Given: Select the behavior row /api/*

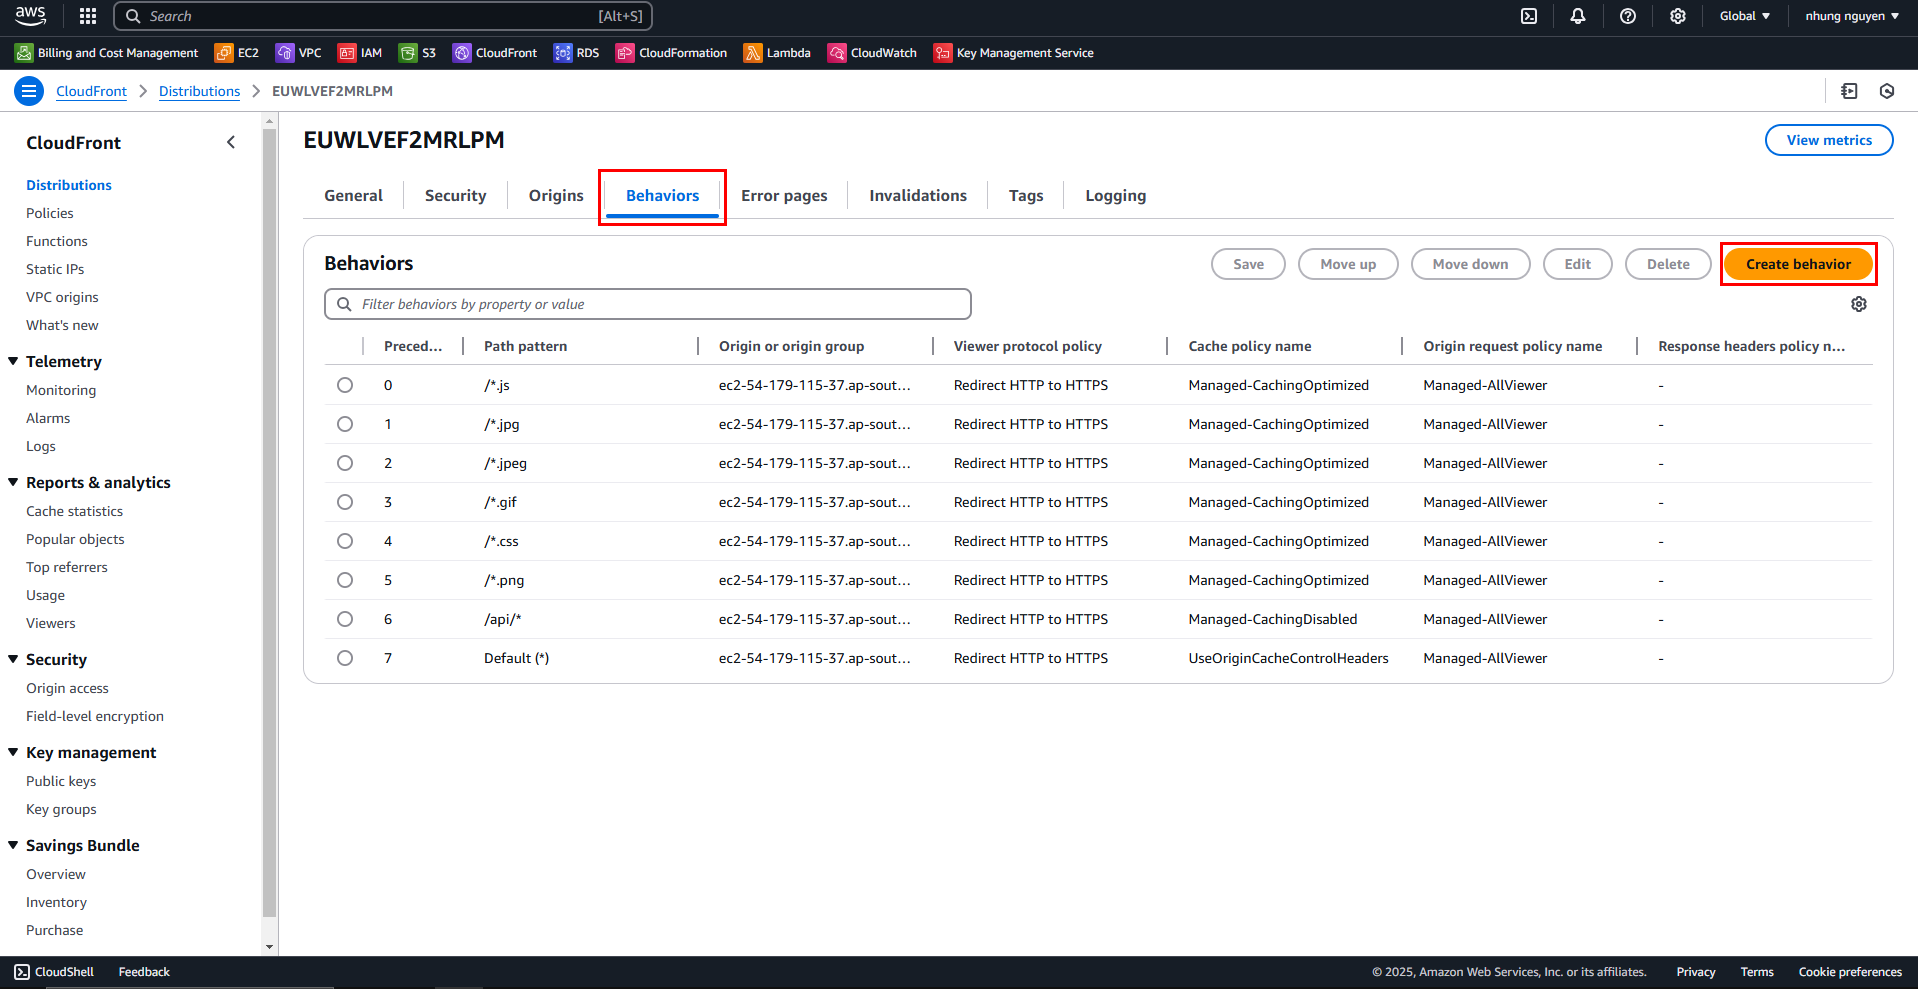Looking at the screenshot, I should point(345,619).
